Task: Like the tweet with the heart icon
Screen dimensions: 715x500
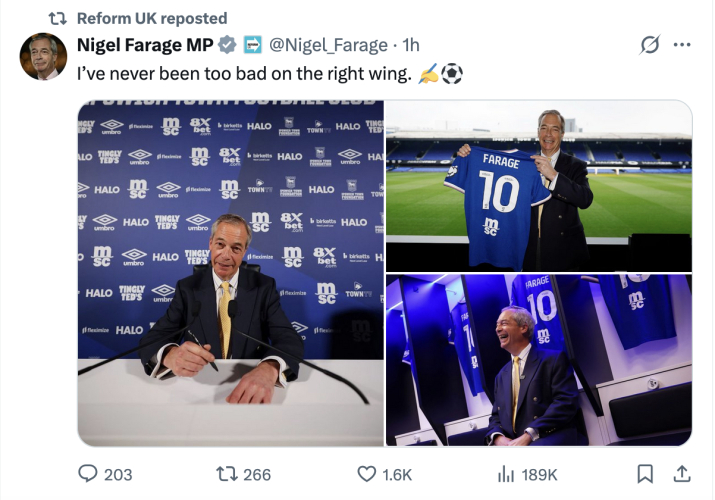Action: (366, 474)
